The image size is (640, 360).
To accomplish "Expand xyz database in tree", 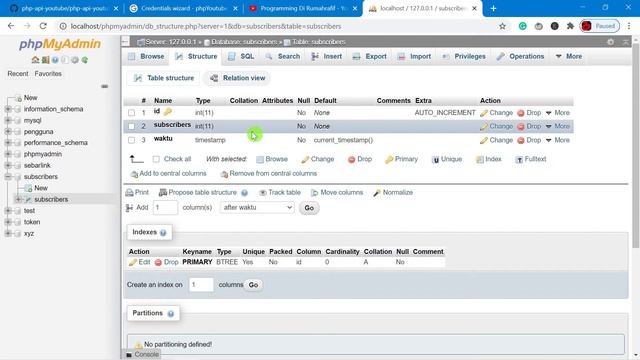I will 8,233.
